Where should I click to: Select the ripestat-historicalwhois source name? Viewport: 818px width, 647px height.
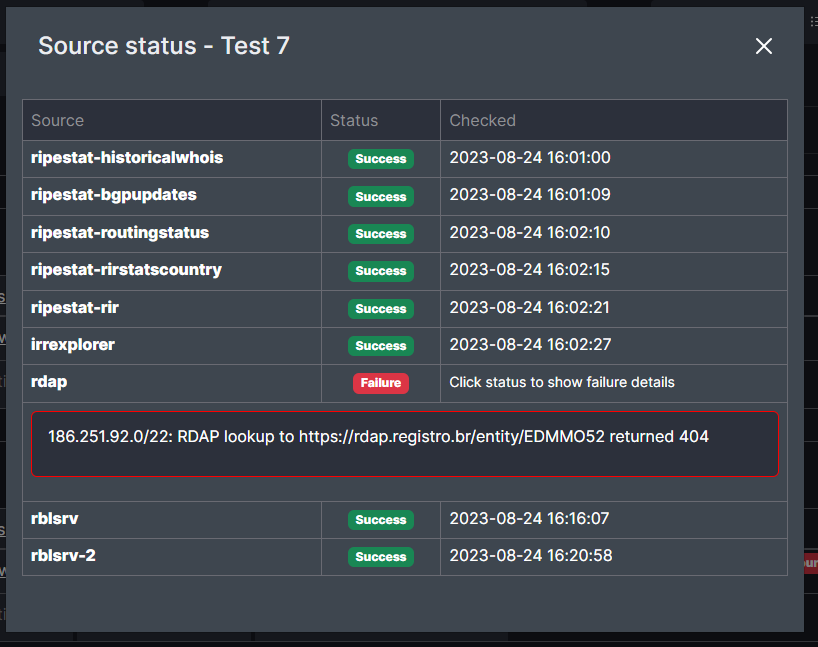127,158
